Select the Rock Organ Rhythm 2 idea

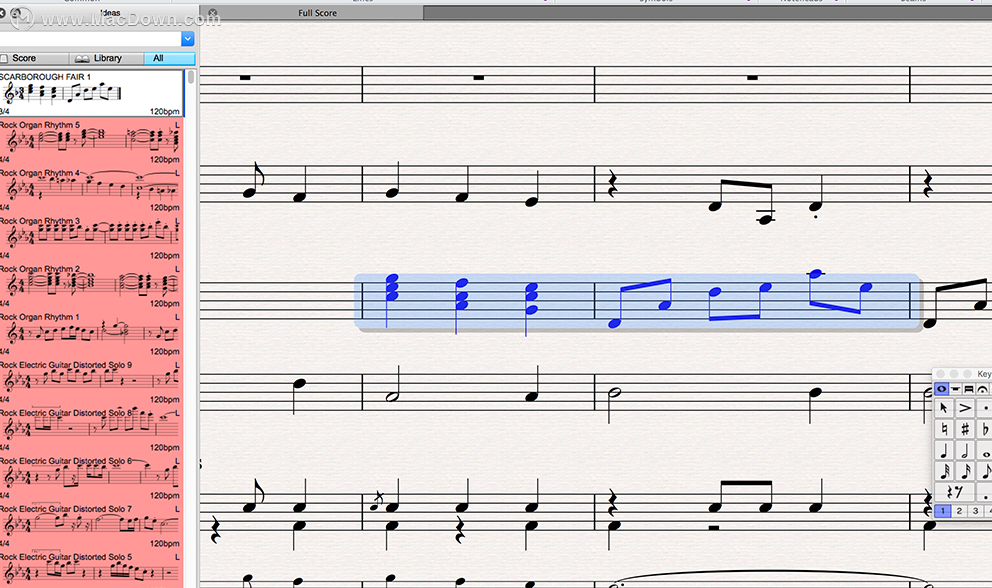click(91, 285)
